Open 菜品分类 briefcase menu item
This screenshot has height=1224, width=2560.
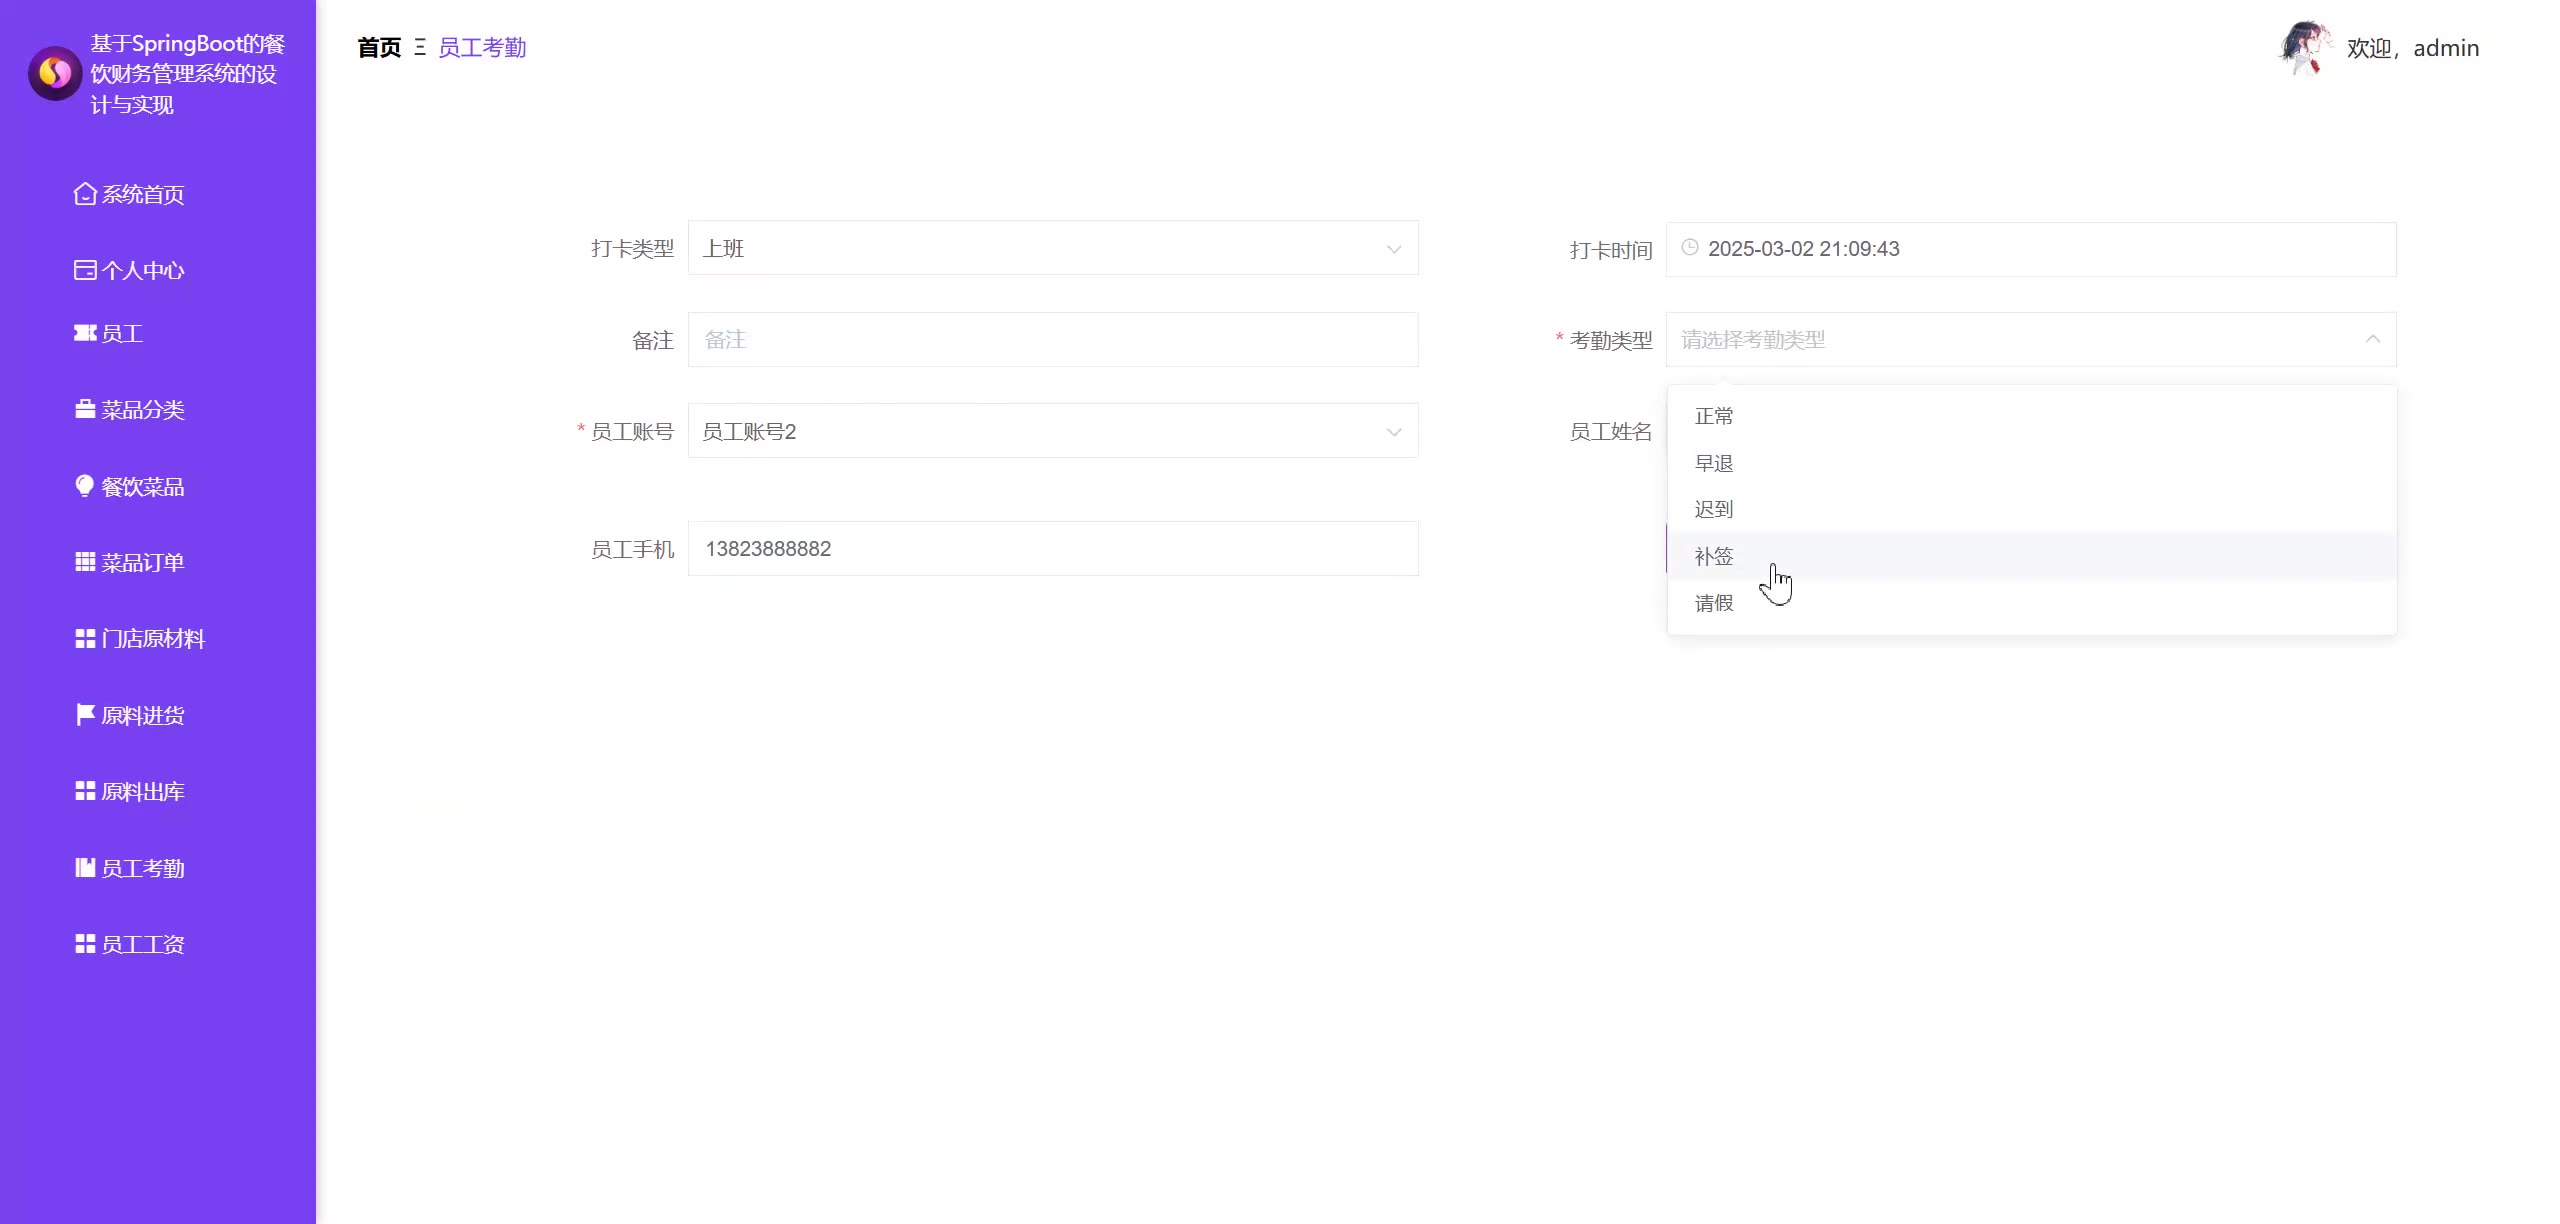pos(142,410)
